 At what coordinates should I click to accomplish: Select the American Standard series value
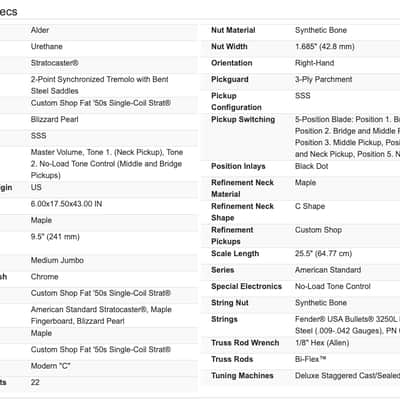328,270
